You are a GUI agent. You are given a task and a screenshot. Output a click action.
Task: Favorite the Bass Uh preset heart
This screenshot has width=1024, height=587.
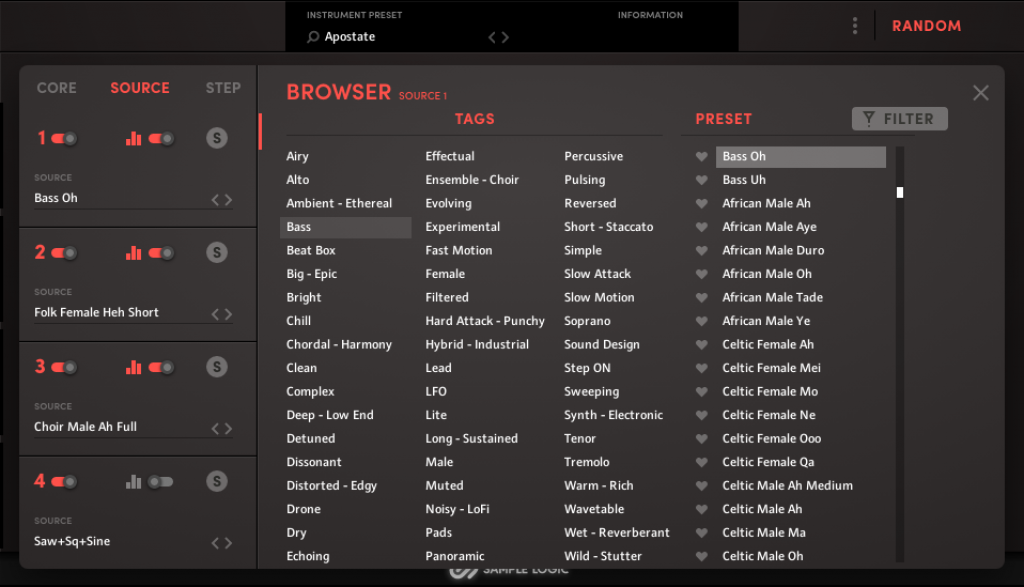pyautogui.click(x=701, y=180)
